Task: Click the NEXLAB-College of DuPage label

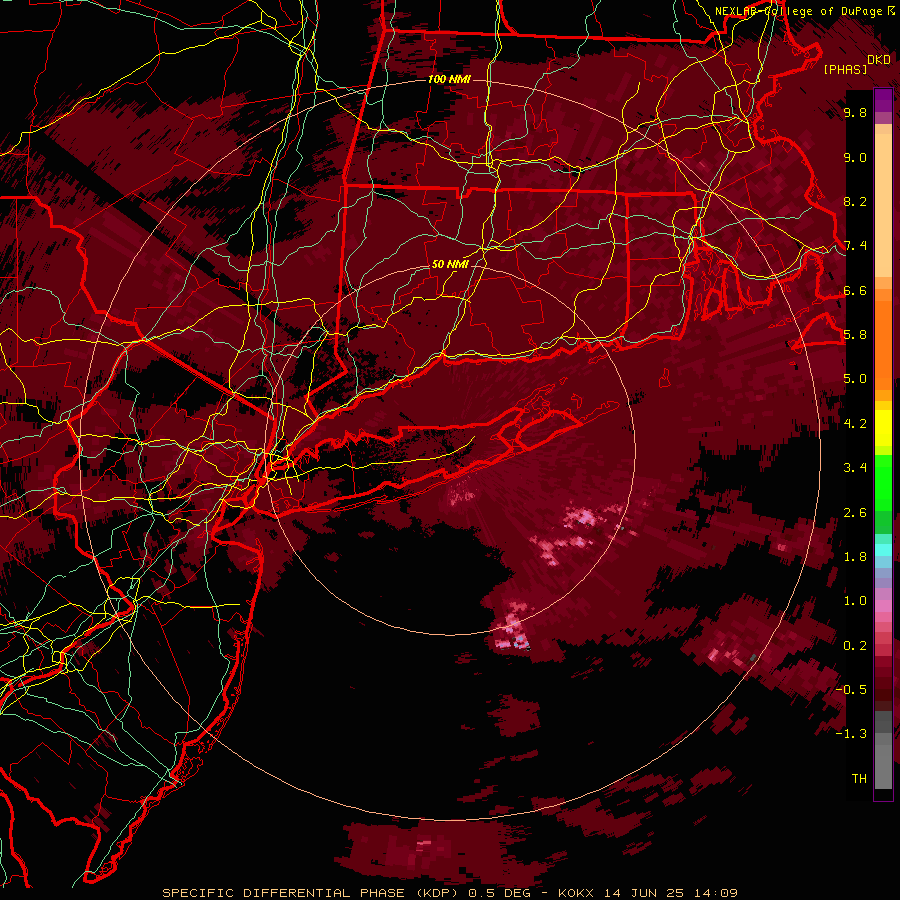Action: [798, 11]
